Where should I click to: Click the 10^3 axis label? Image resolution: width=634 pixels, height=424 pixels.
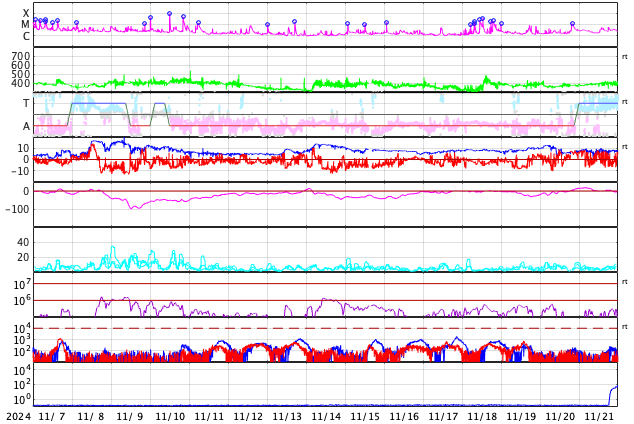[x=22, y=340]
